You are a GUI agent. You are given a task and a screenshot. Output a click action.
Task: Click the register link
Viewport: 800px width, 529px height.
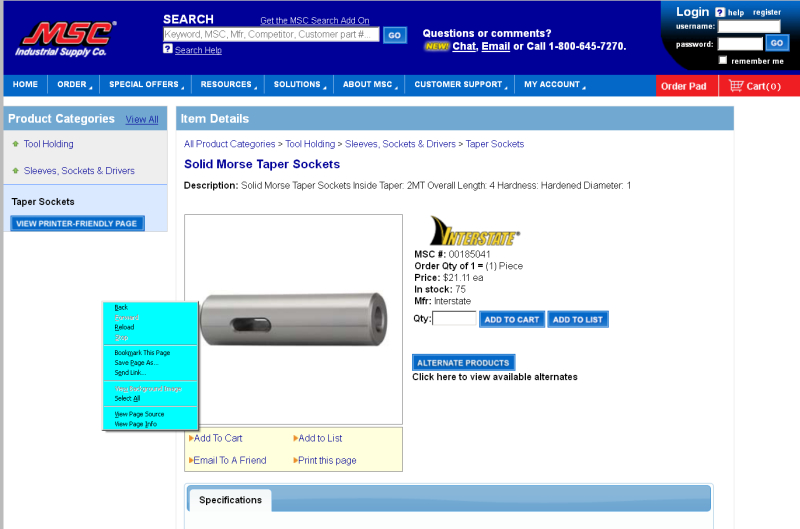pos(766,12)
